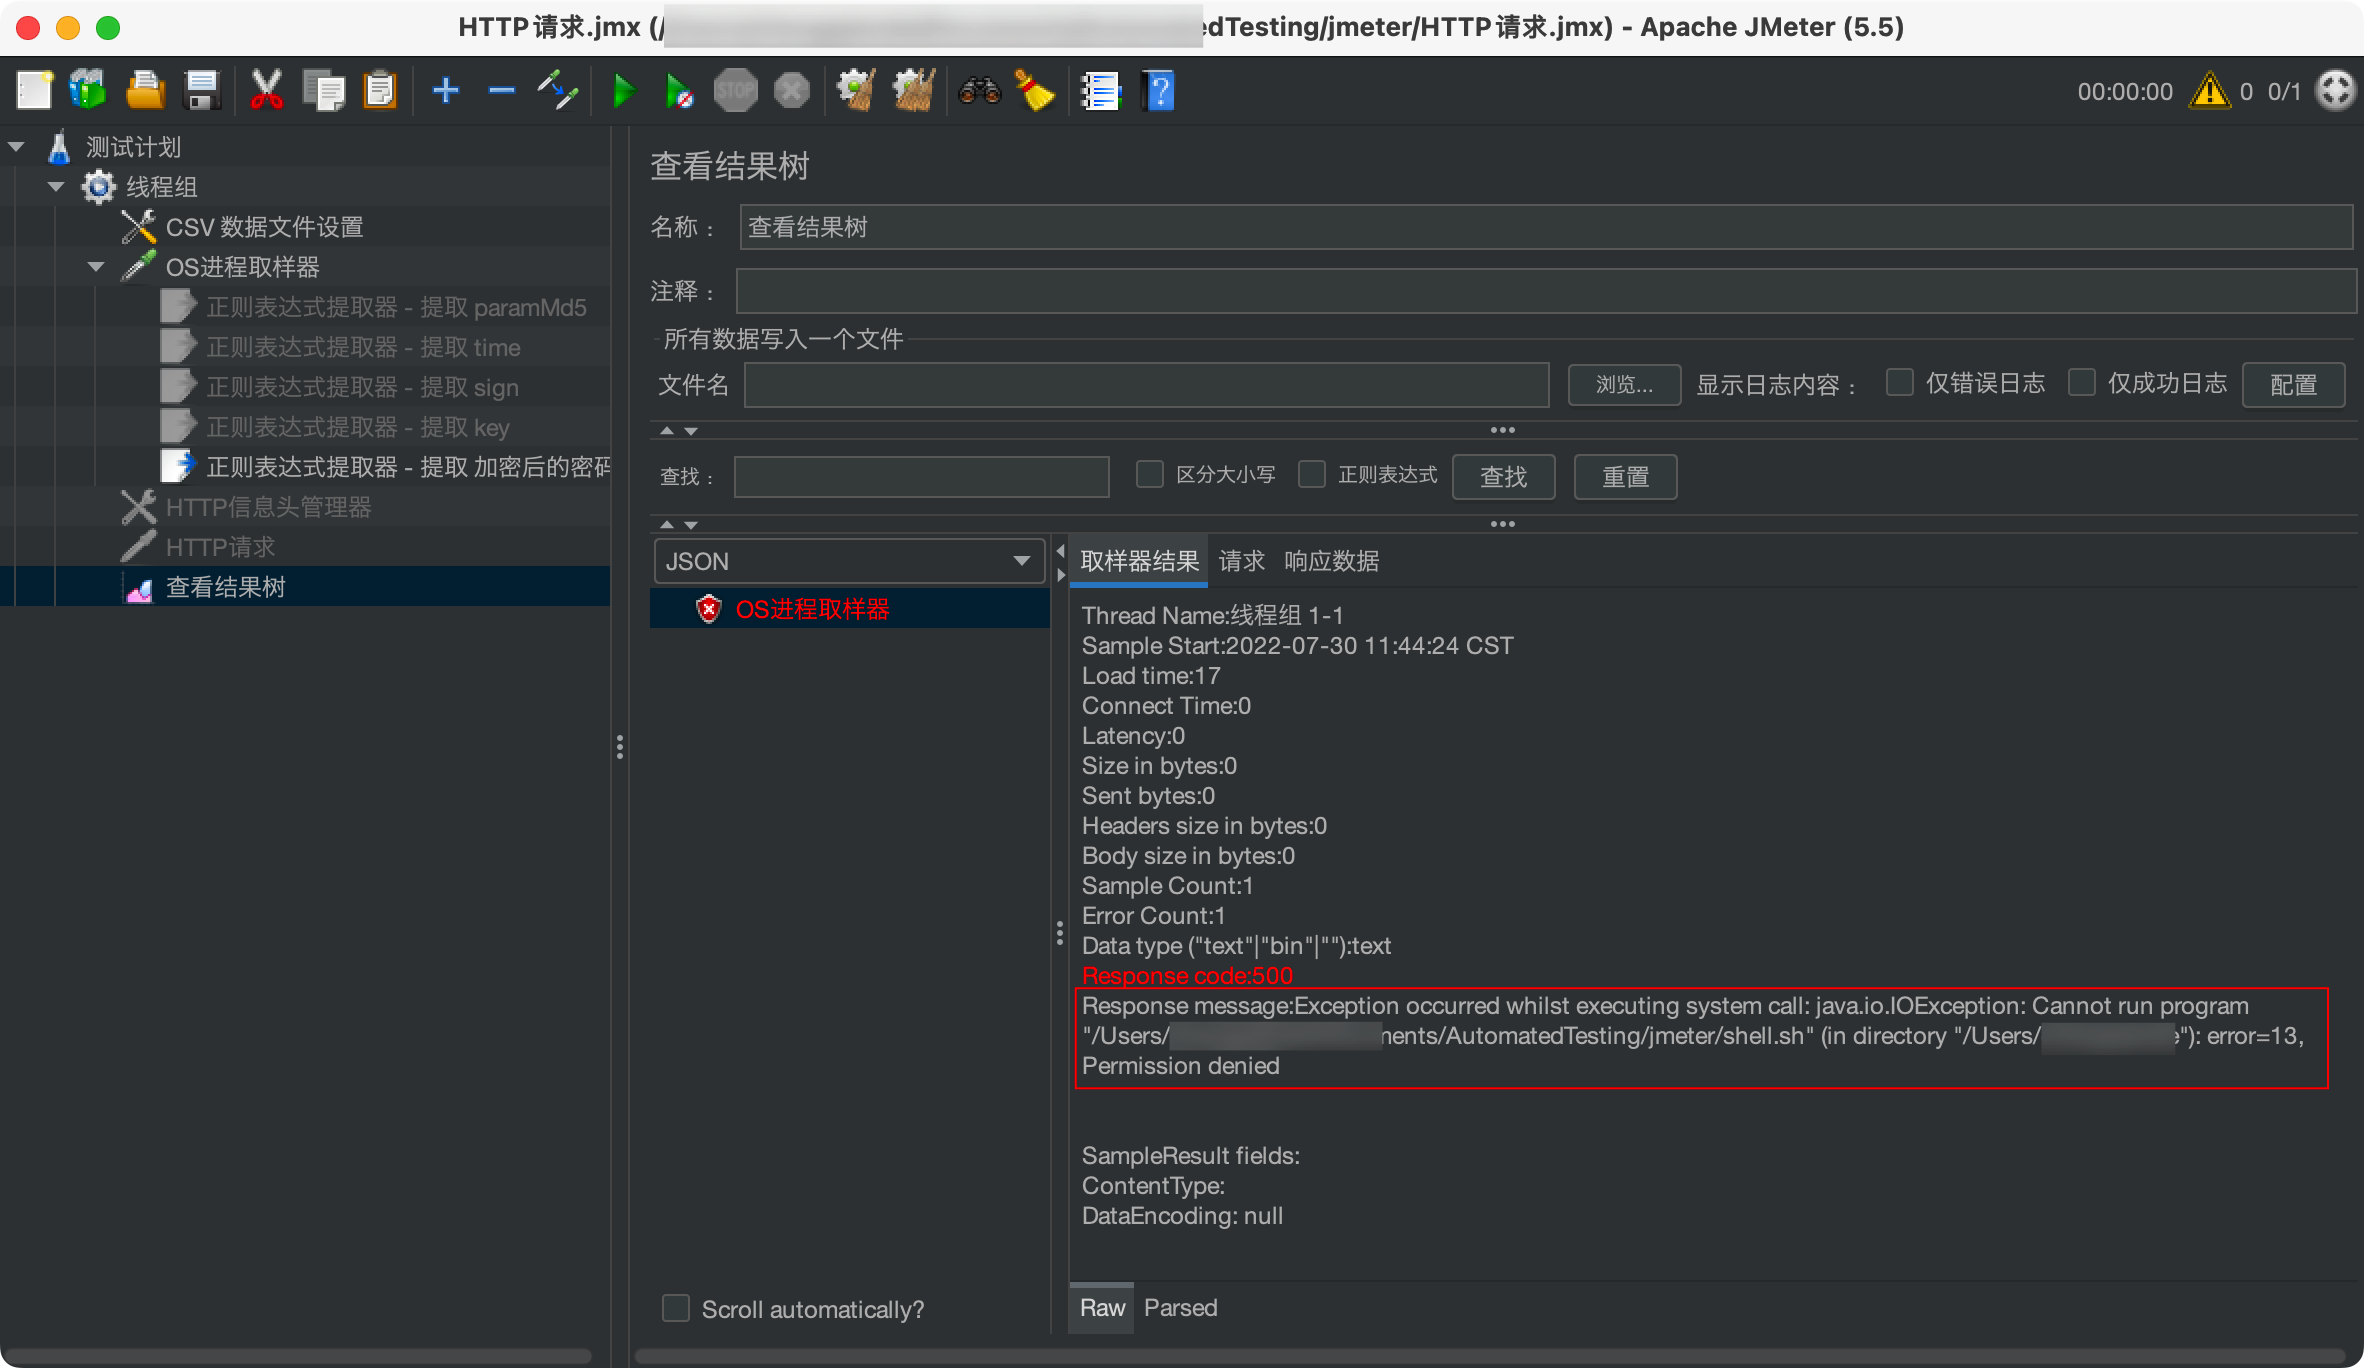The width and height of the screenshot is (2364, 1368).
Task: Click Start No Pauses icon
Action: [679, 91]
